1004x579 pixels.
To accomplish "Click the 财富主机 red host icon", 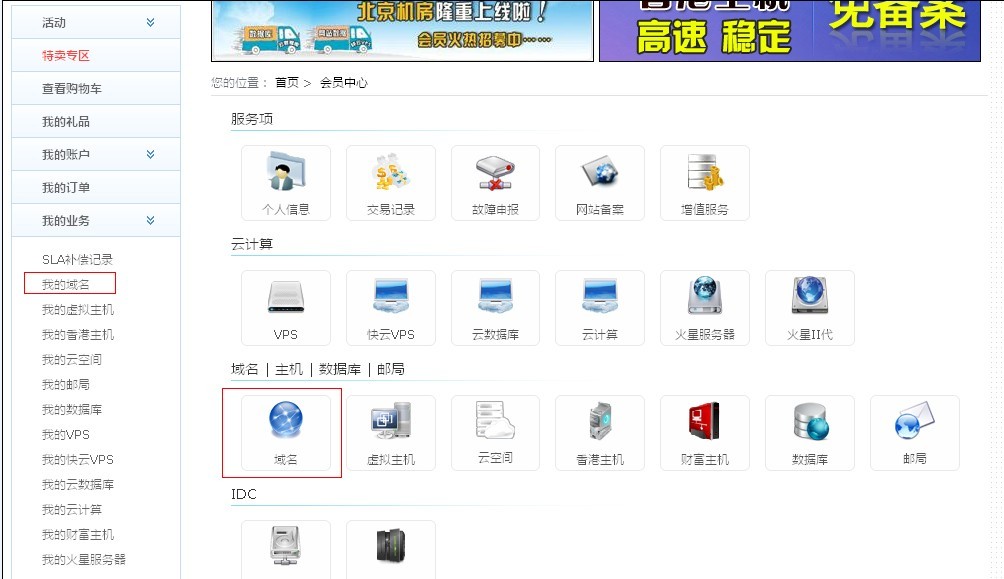I will click(x=704, y=424).
